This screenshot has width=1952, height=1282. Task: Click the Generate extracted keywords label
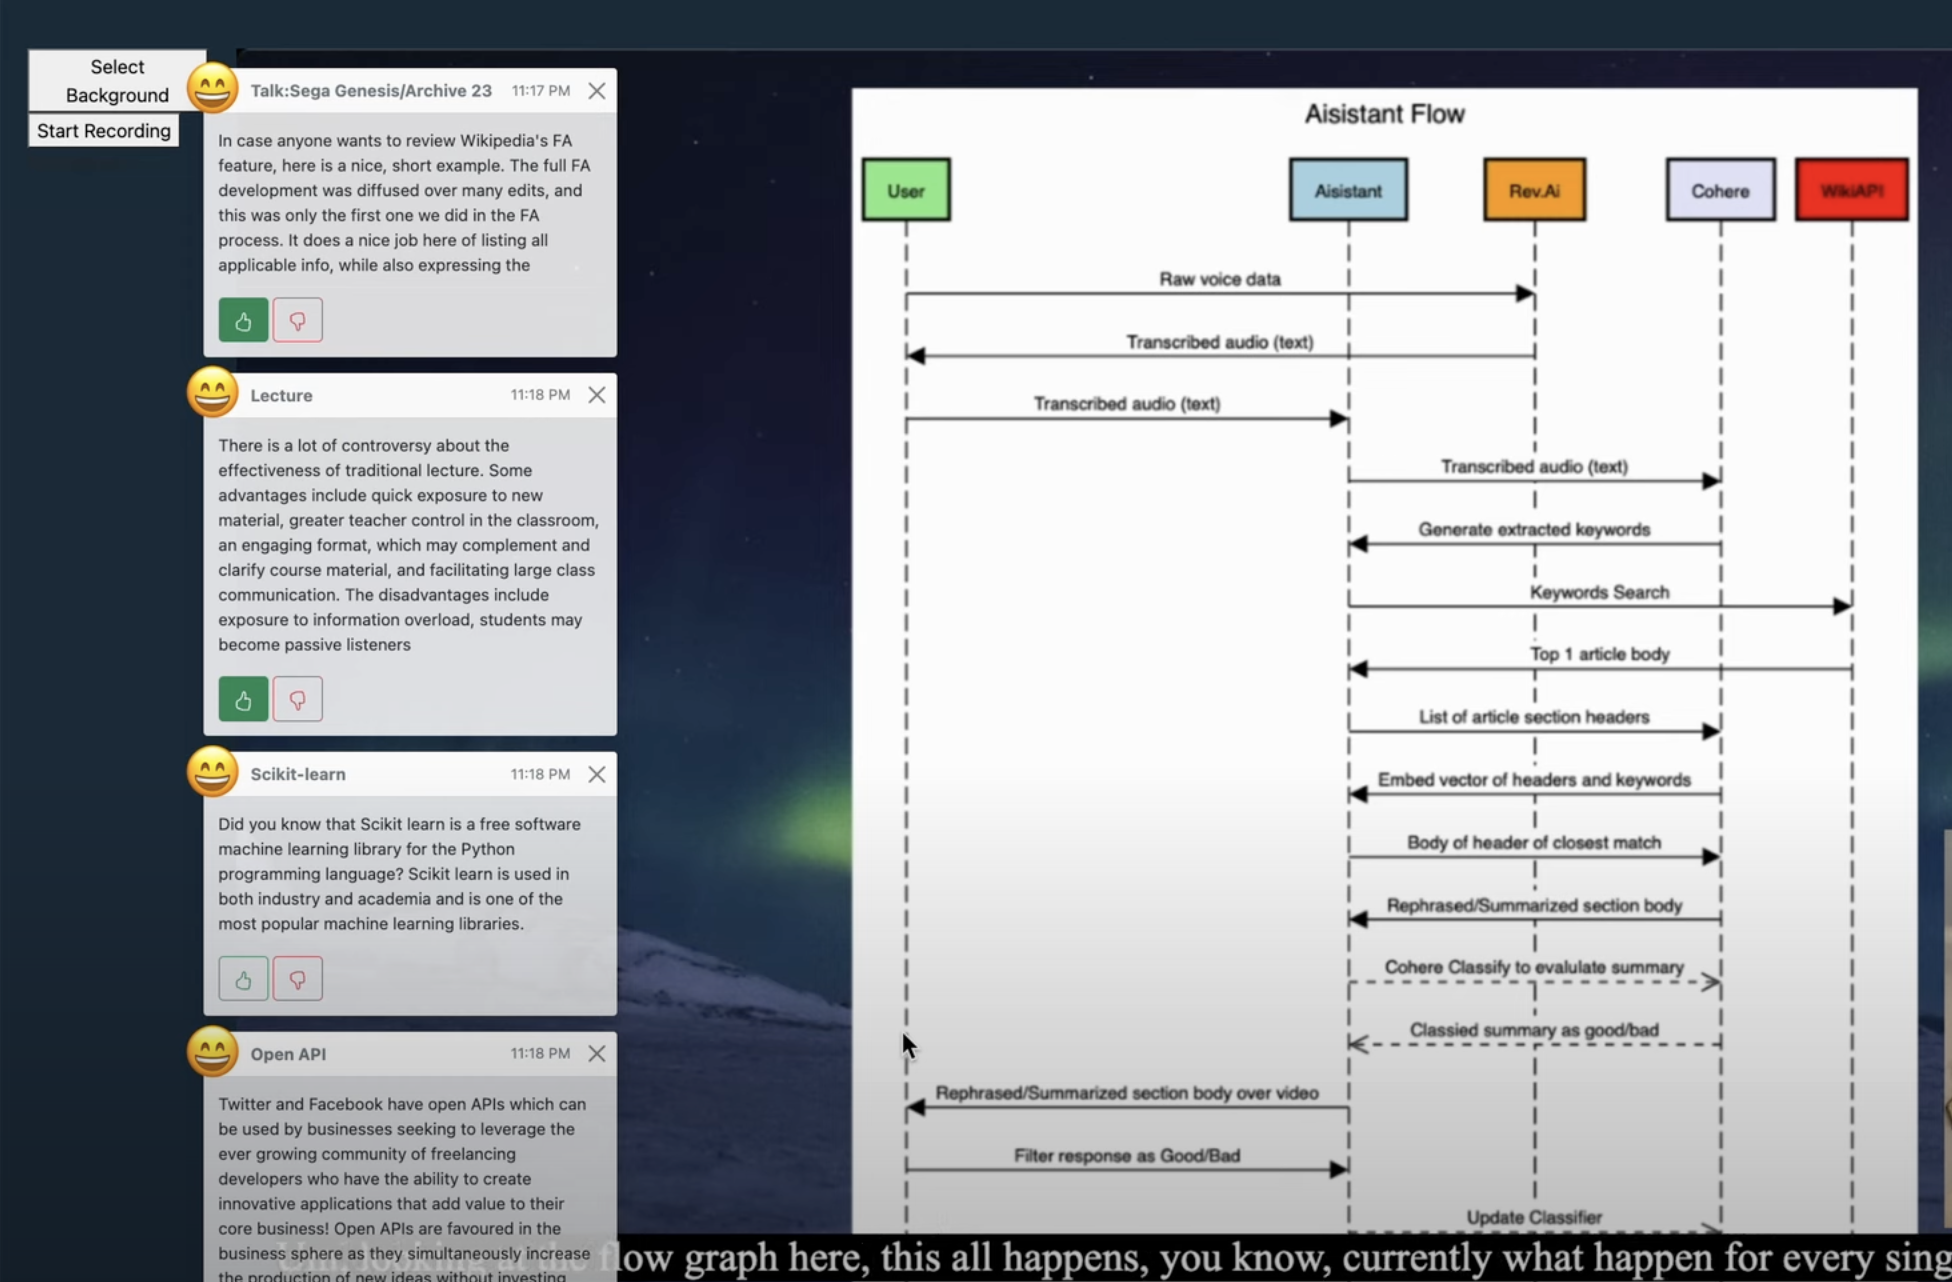[1534, 530]
